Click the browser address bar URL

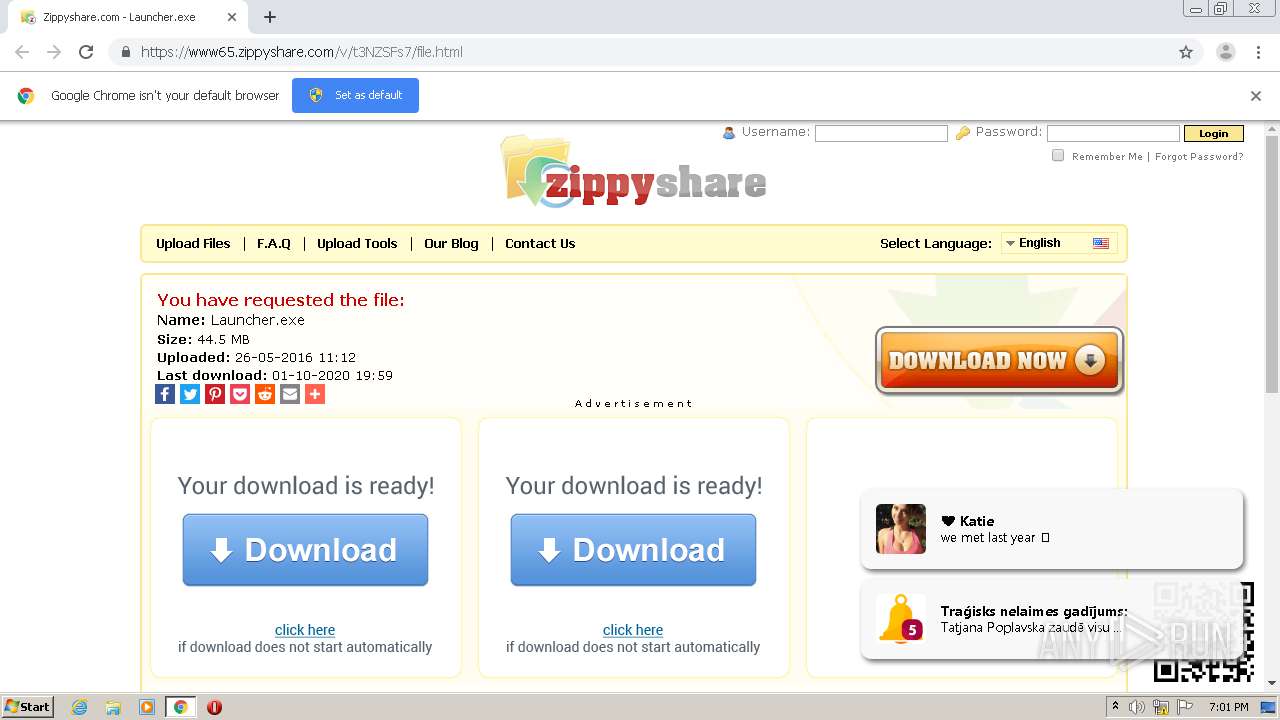301,52
